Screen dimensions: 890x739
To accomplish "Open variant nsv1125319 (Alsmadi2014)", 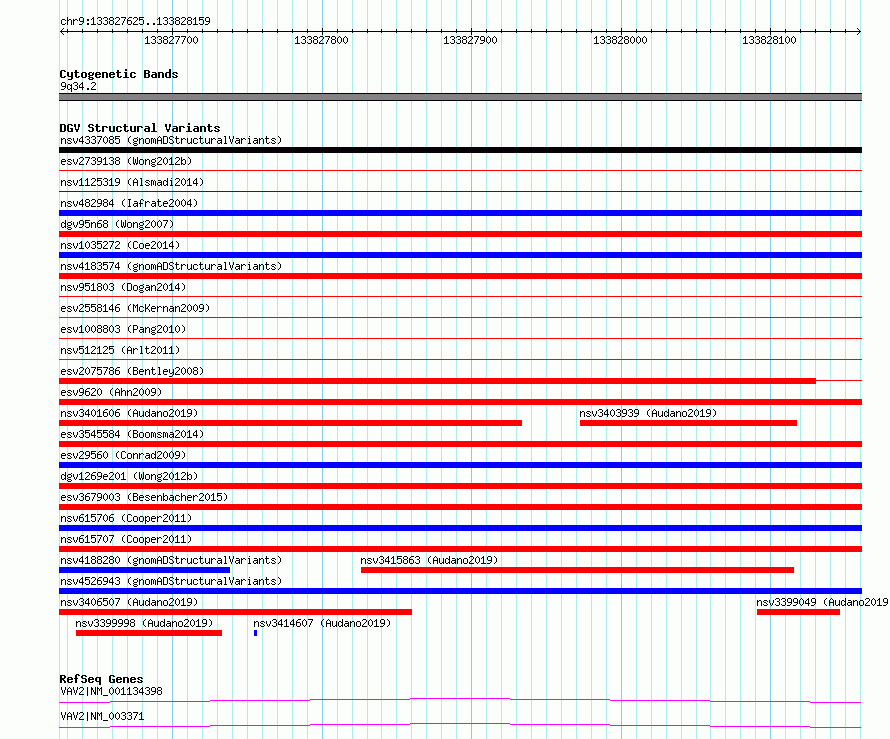I will (x=132, y=182).
